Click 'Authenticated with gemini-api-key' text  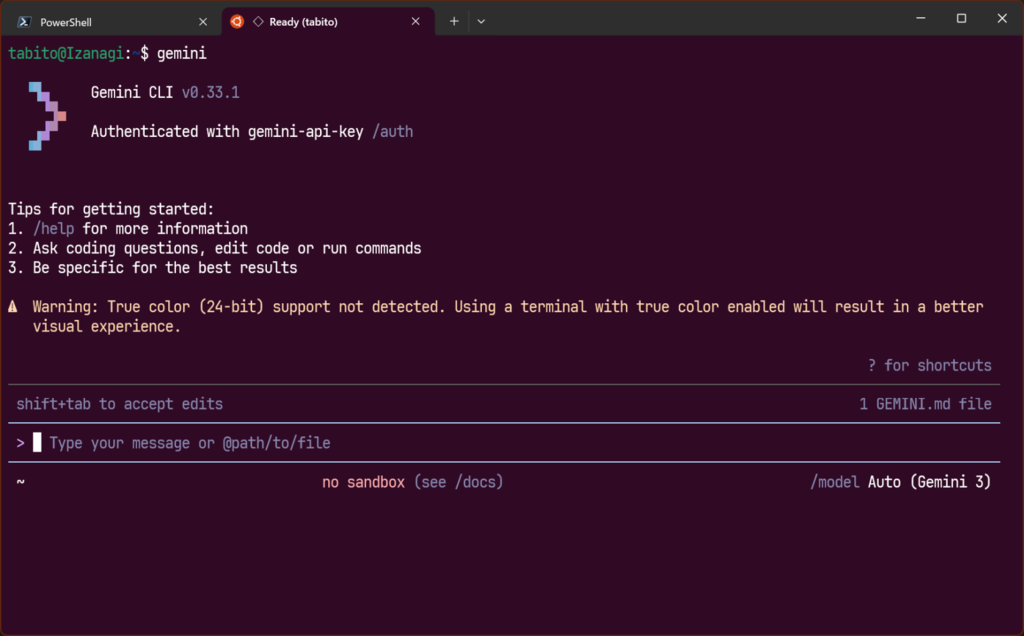point(227,131)
